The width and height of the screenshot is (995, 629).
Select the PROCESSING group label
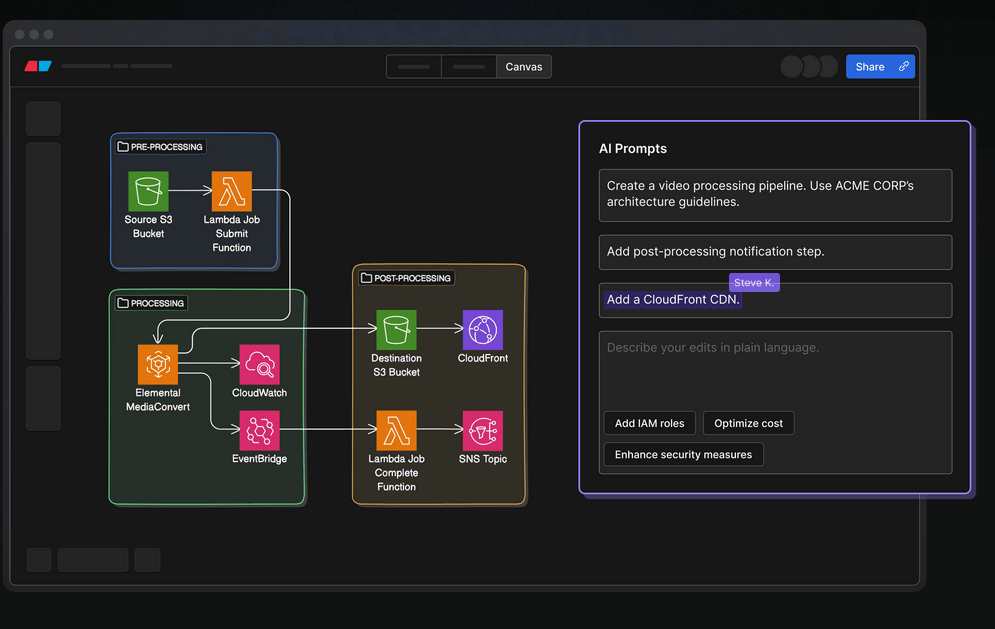(151, 303)
